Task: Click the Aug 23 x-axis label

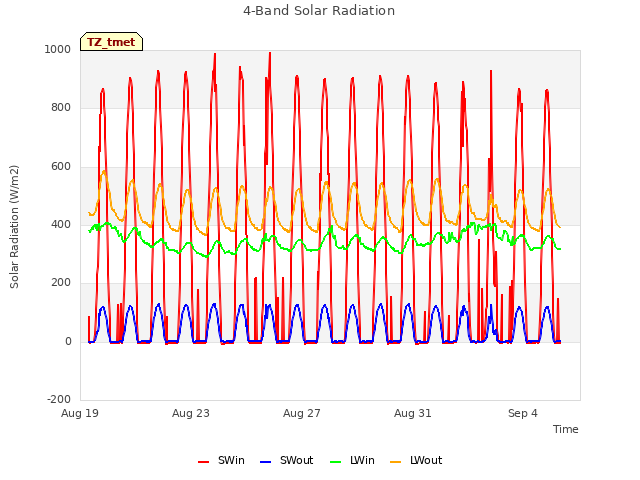Action: [x=191, y=413]
